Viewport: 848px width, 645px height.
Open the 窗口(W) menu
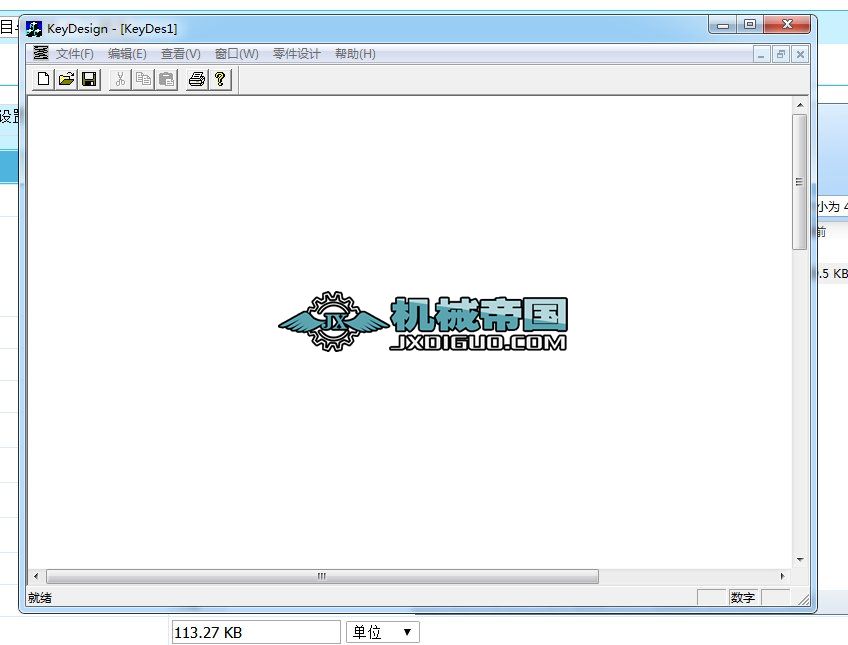(x=236, y=54)
